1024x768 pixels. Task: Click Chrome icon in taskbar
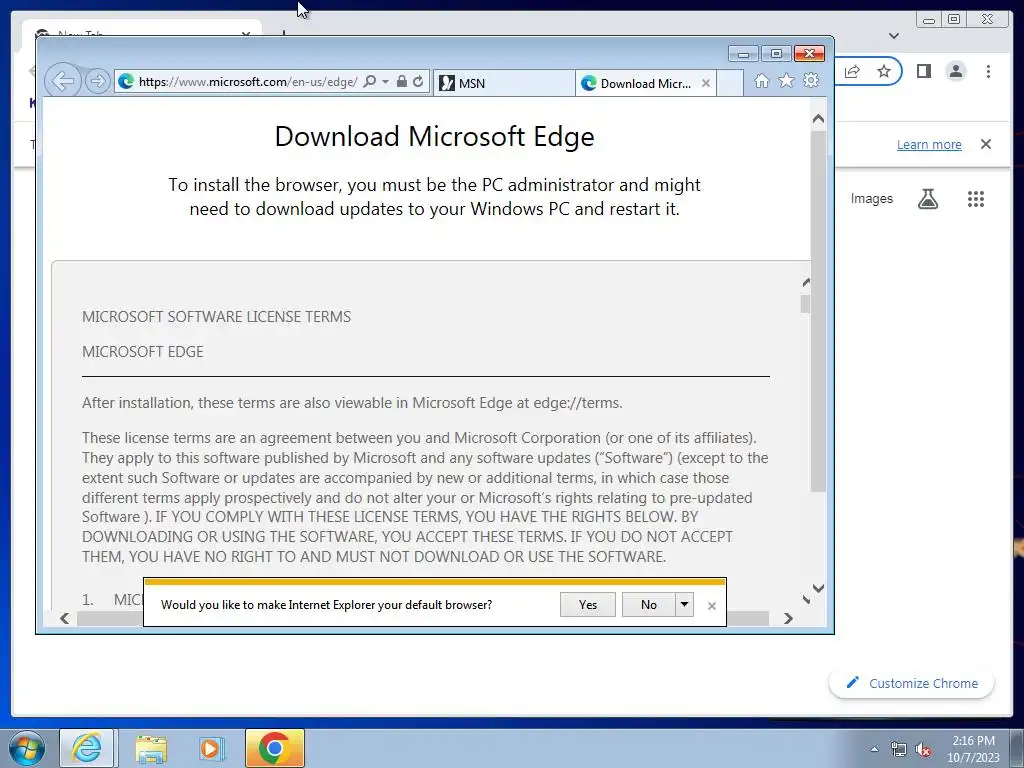pos(275,748)
